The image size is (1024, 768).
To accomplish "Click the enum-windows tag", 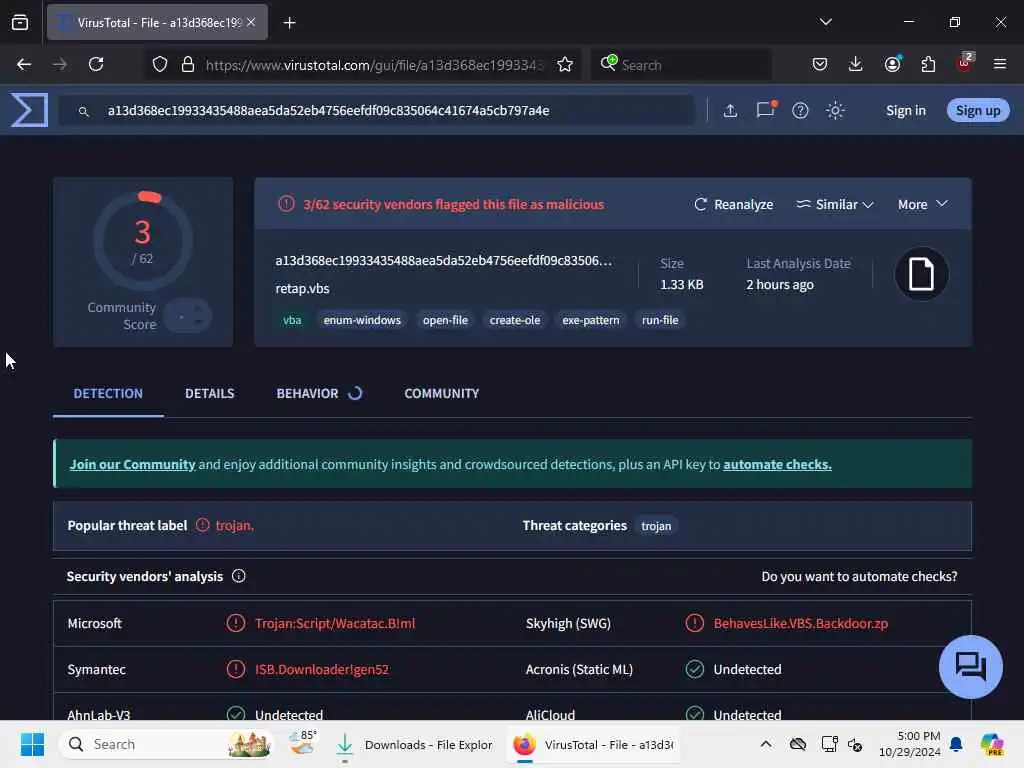I will tap(362, 320).
